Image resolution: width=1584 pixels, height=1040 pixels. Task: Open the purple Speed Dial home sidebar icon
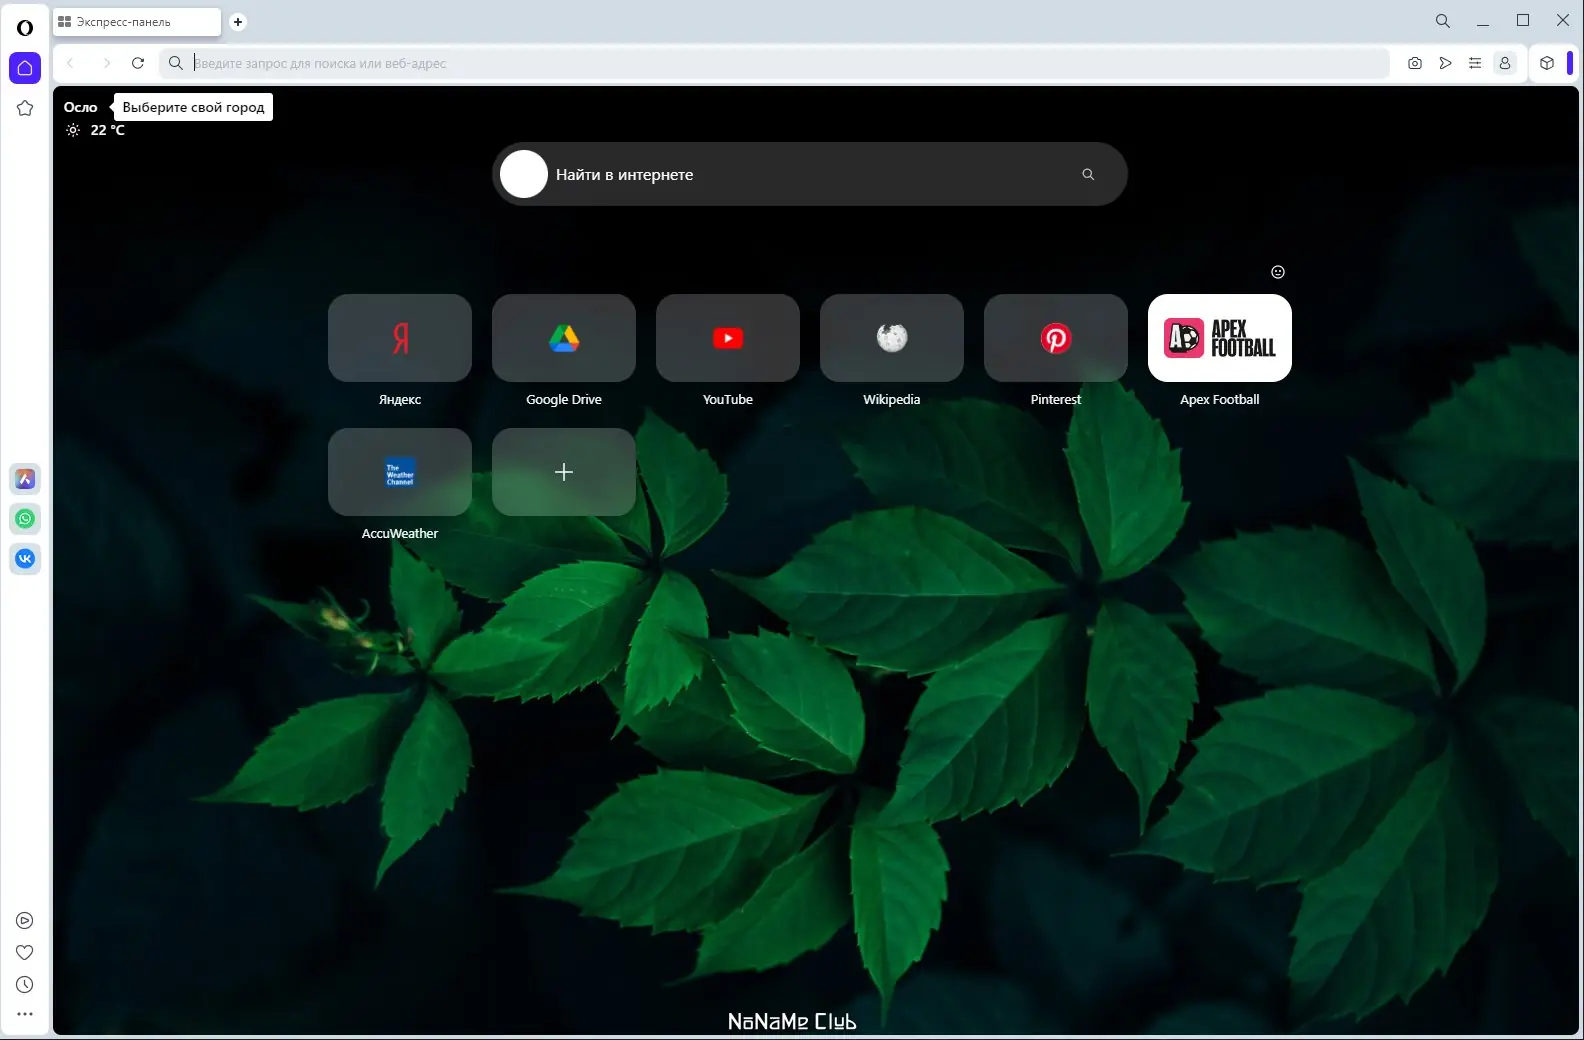tap(25, 68)
